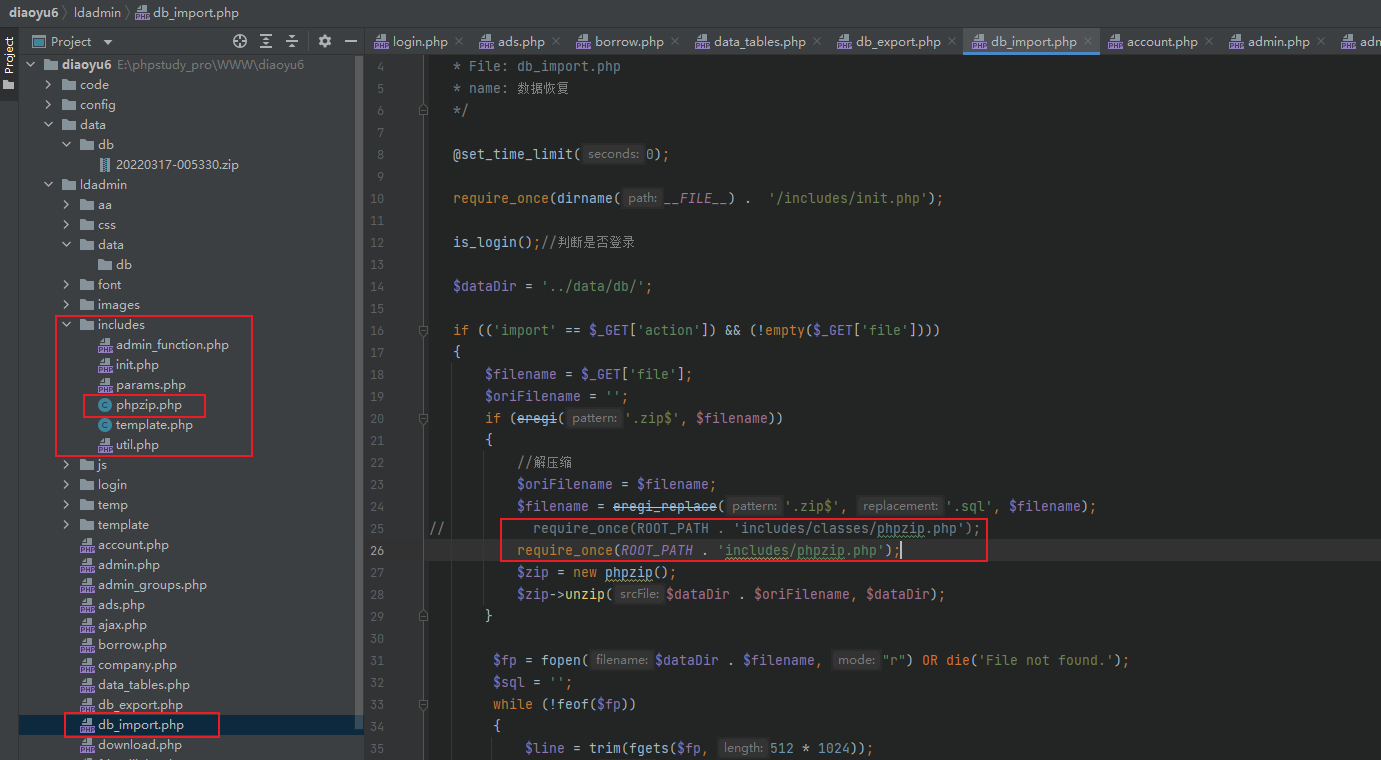Toggle the fold marker at line 6
The width and height of the screenshot is (1381, 760).
(424, 110)
